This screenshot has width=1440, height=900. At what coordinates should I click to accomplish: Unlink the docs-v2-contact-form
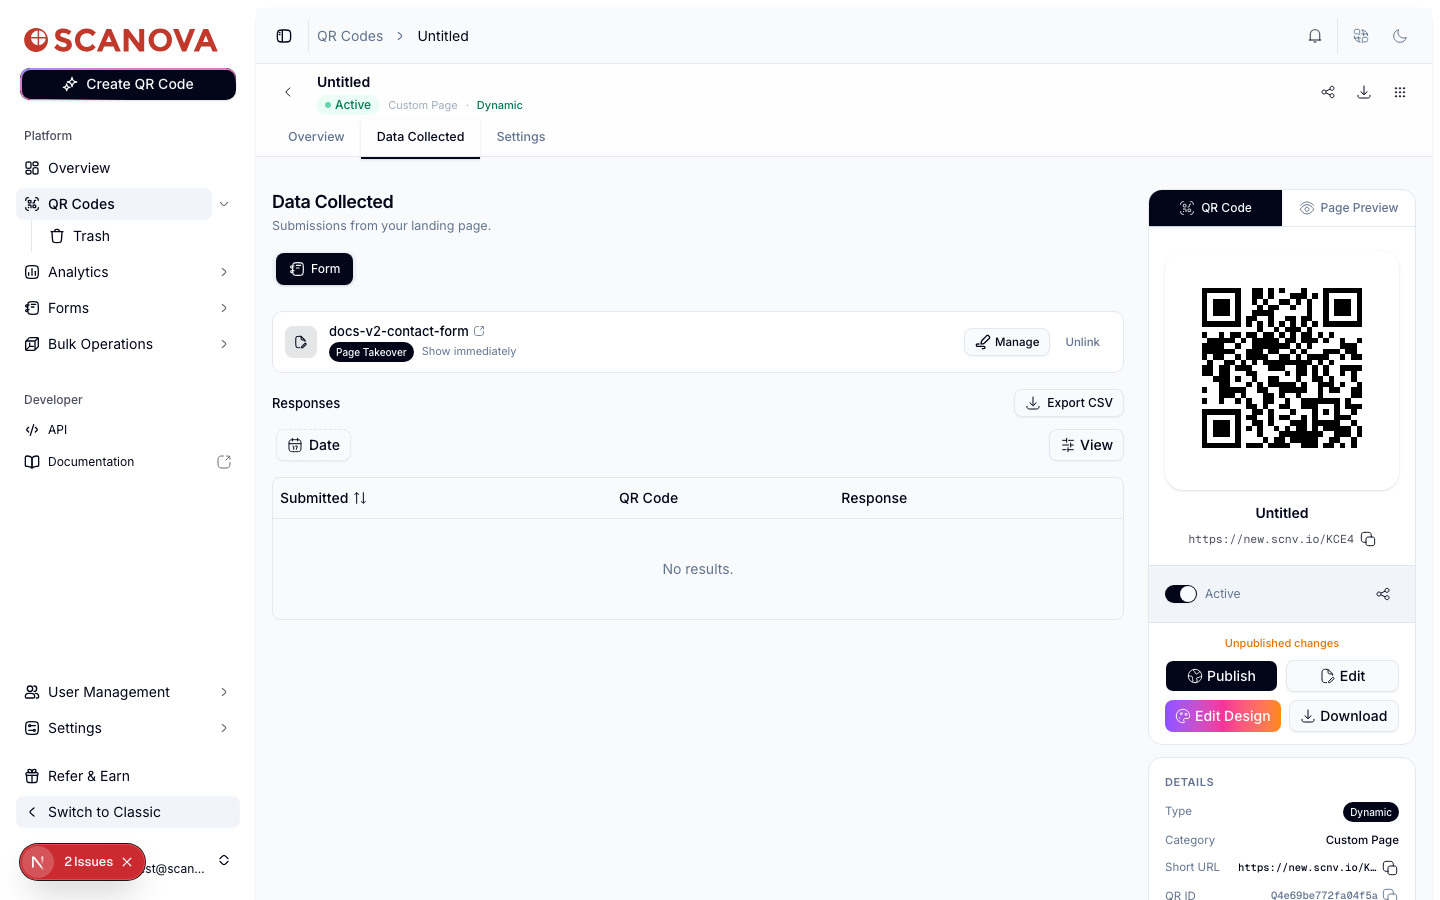click(1082, 342)
